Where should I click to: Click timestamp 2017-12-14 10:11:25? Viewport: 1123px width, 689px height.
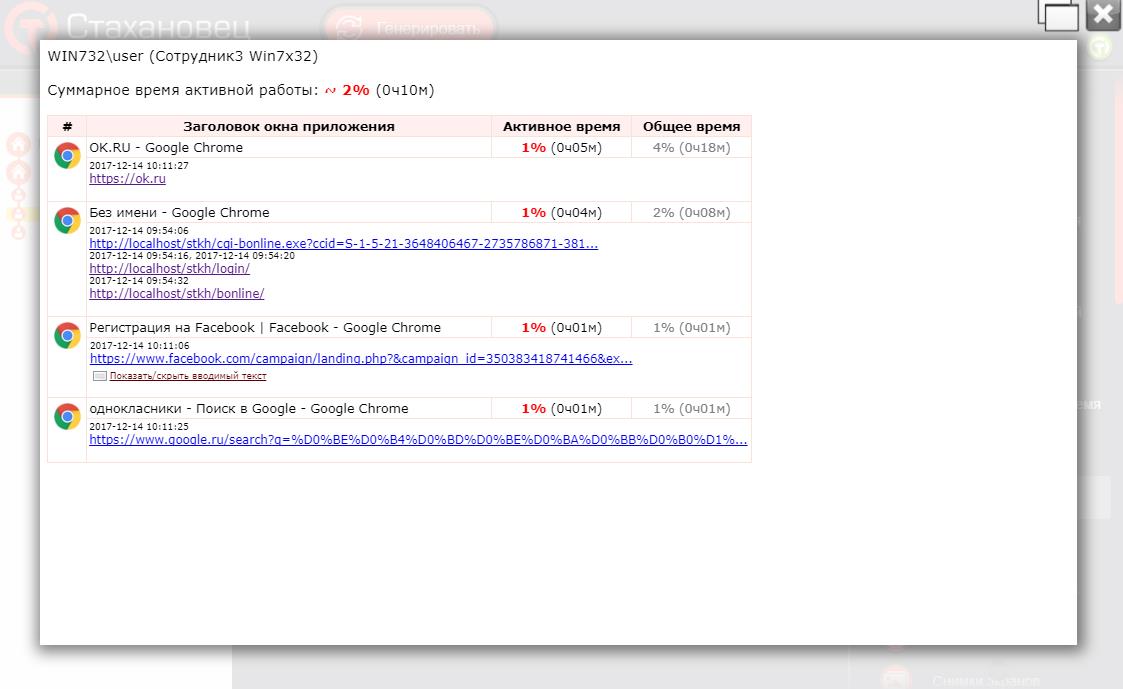pos(139,426)
